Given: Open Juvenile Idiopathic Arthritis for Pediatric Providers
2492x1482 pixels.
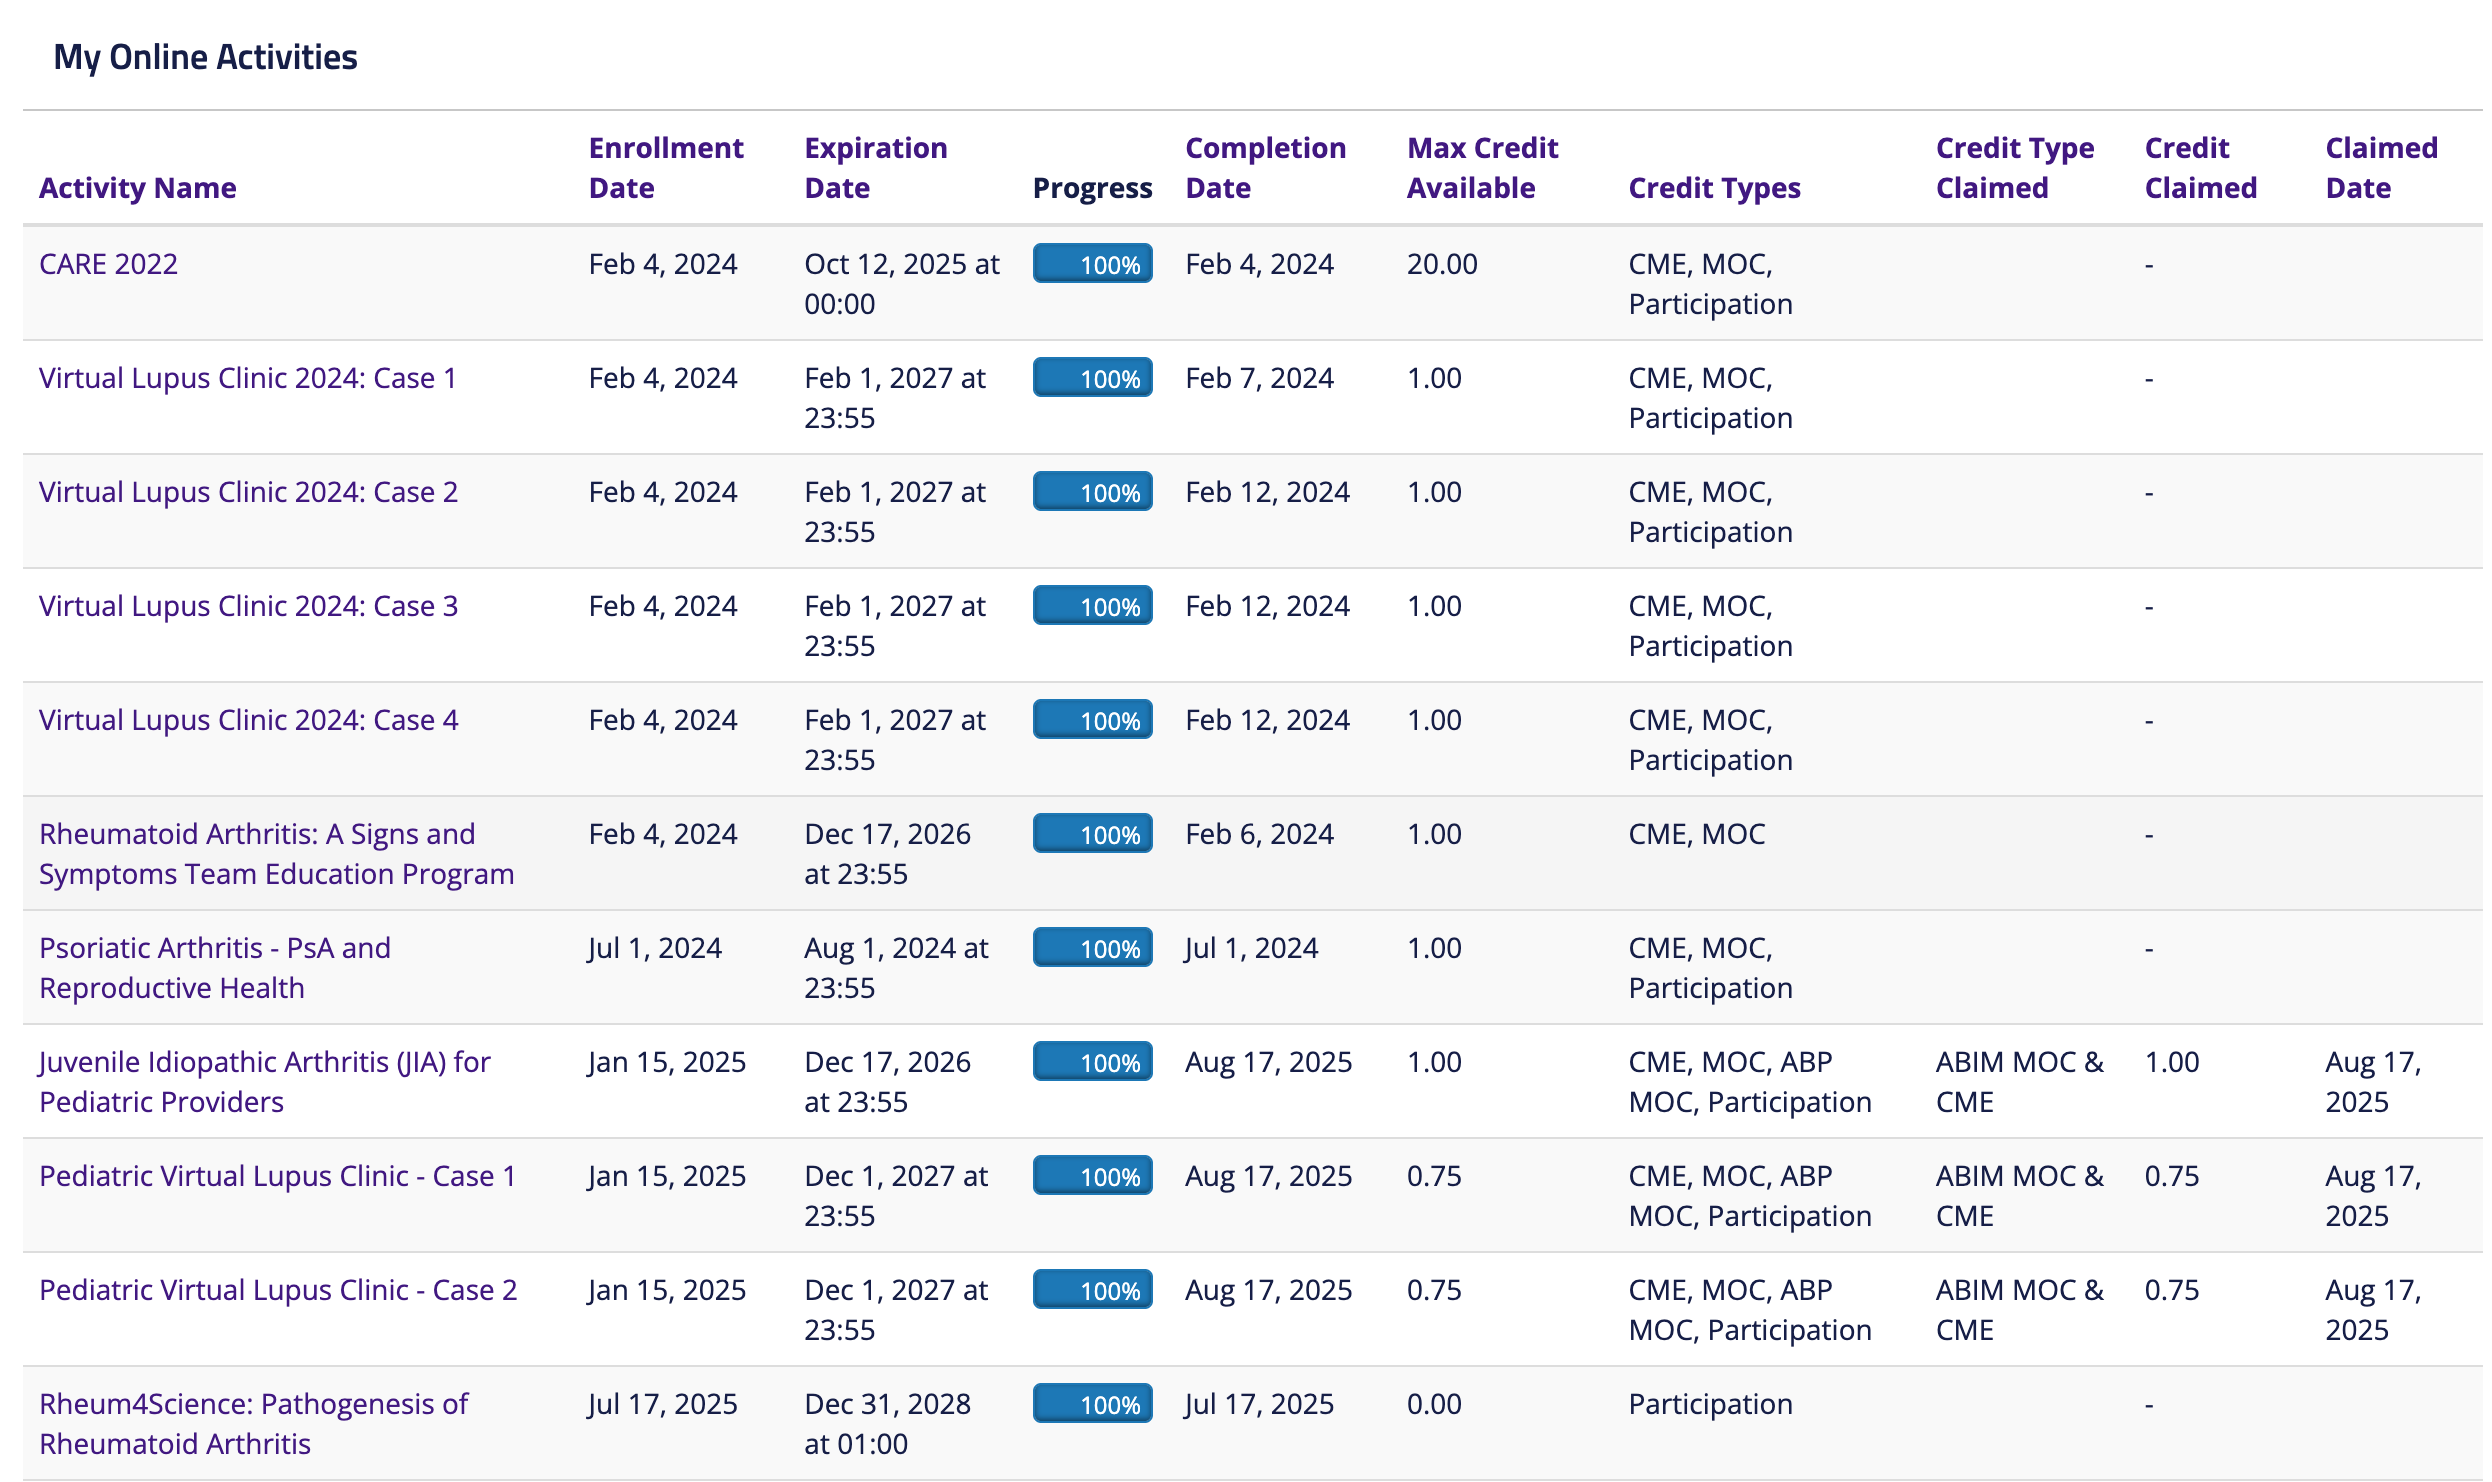Looking at the screenshot, I should [265, 1082].
